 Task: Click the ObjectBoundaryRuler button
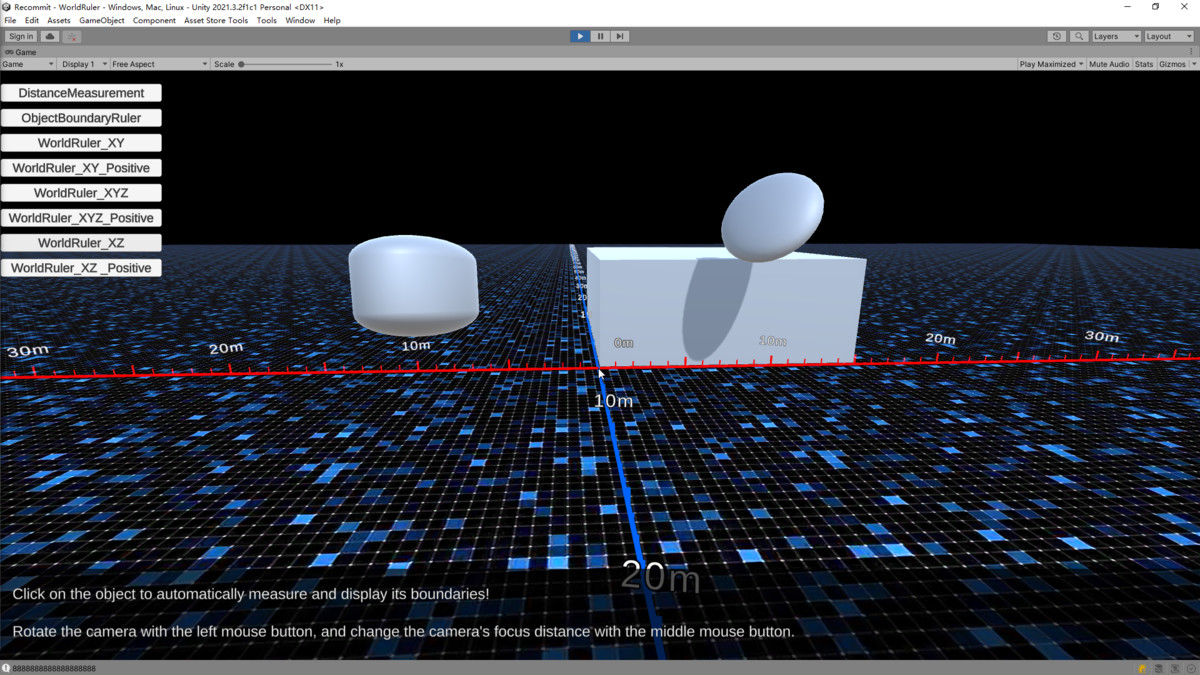(x=81, y=118)
